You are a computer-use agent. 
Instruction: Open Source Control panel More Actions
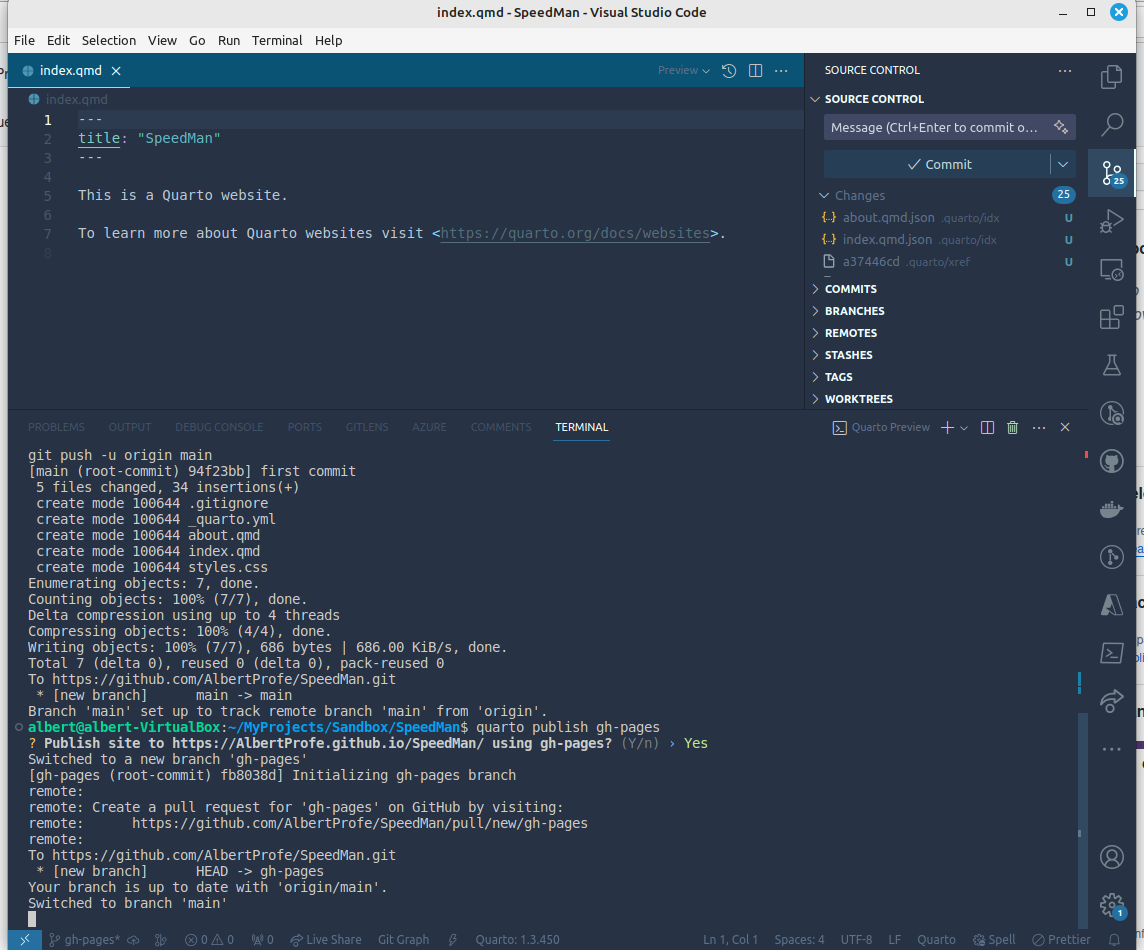click(x=1064, y=71)
